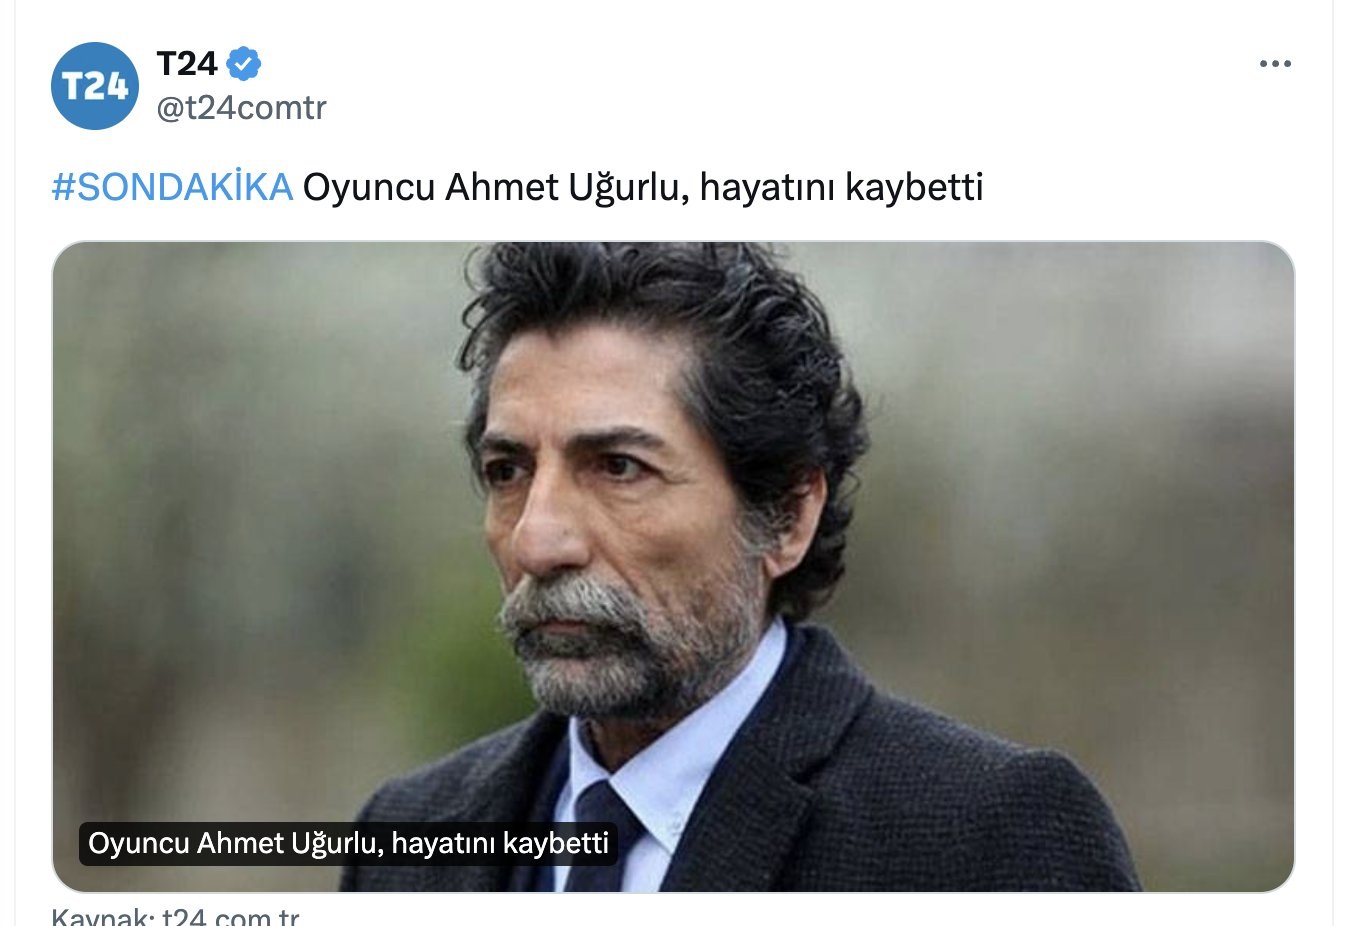Viewport: 1364px width, 926px height.
Task: Click the blue verified checkmark badge
Action: point(244,64)
